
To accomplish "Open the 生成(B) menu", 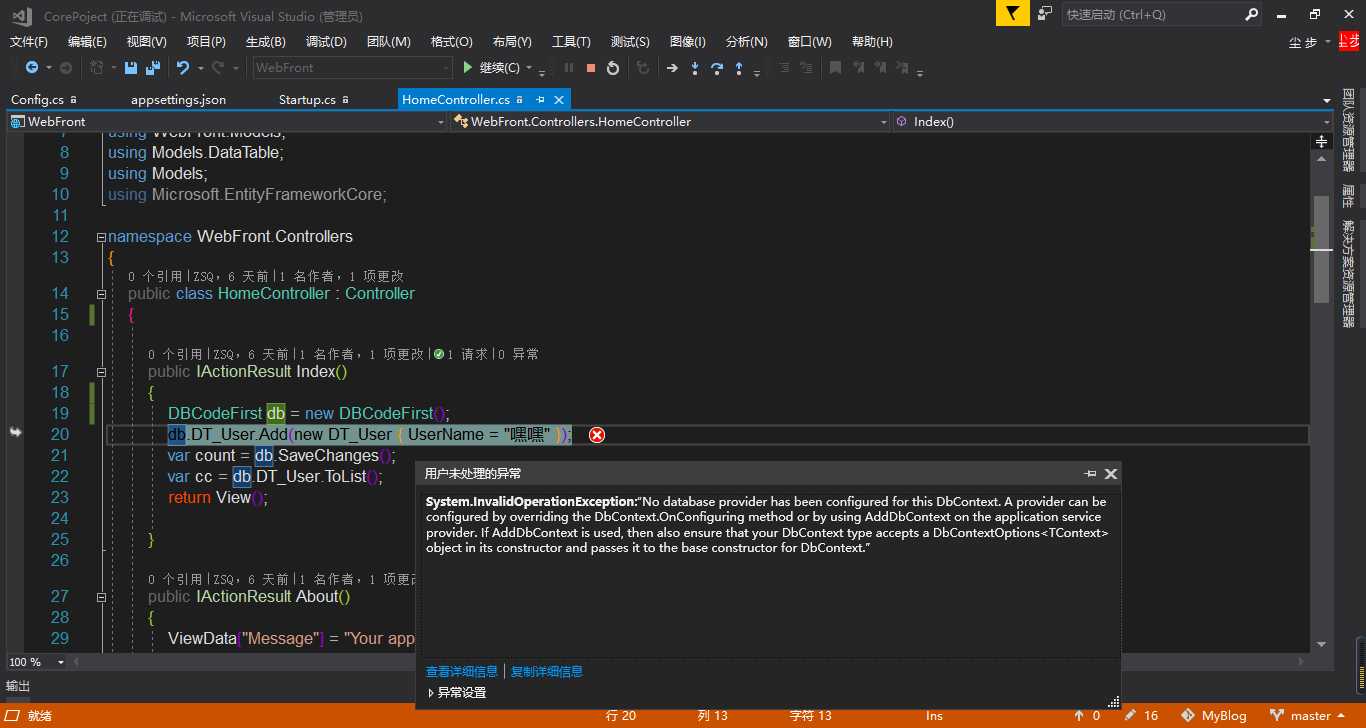I will [x=266, y=42].
